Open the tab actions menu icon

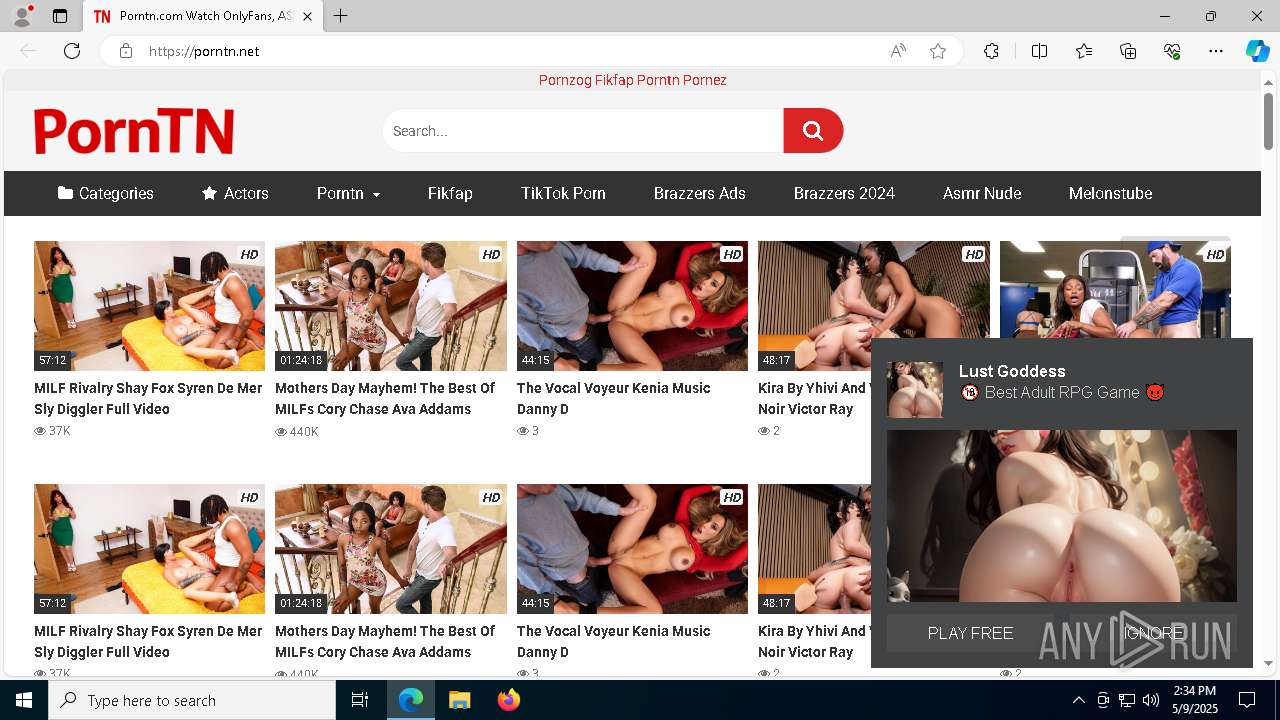tap(60, 16)
